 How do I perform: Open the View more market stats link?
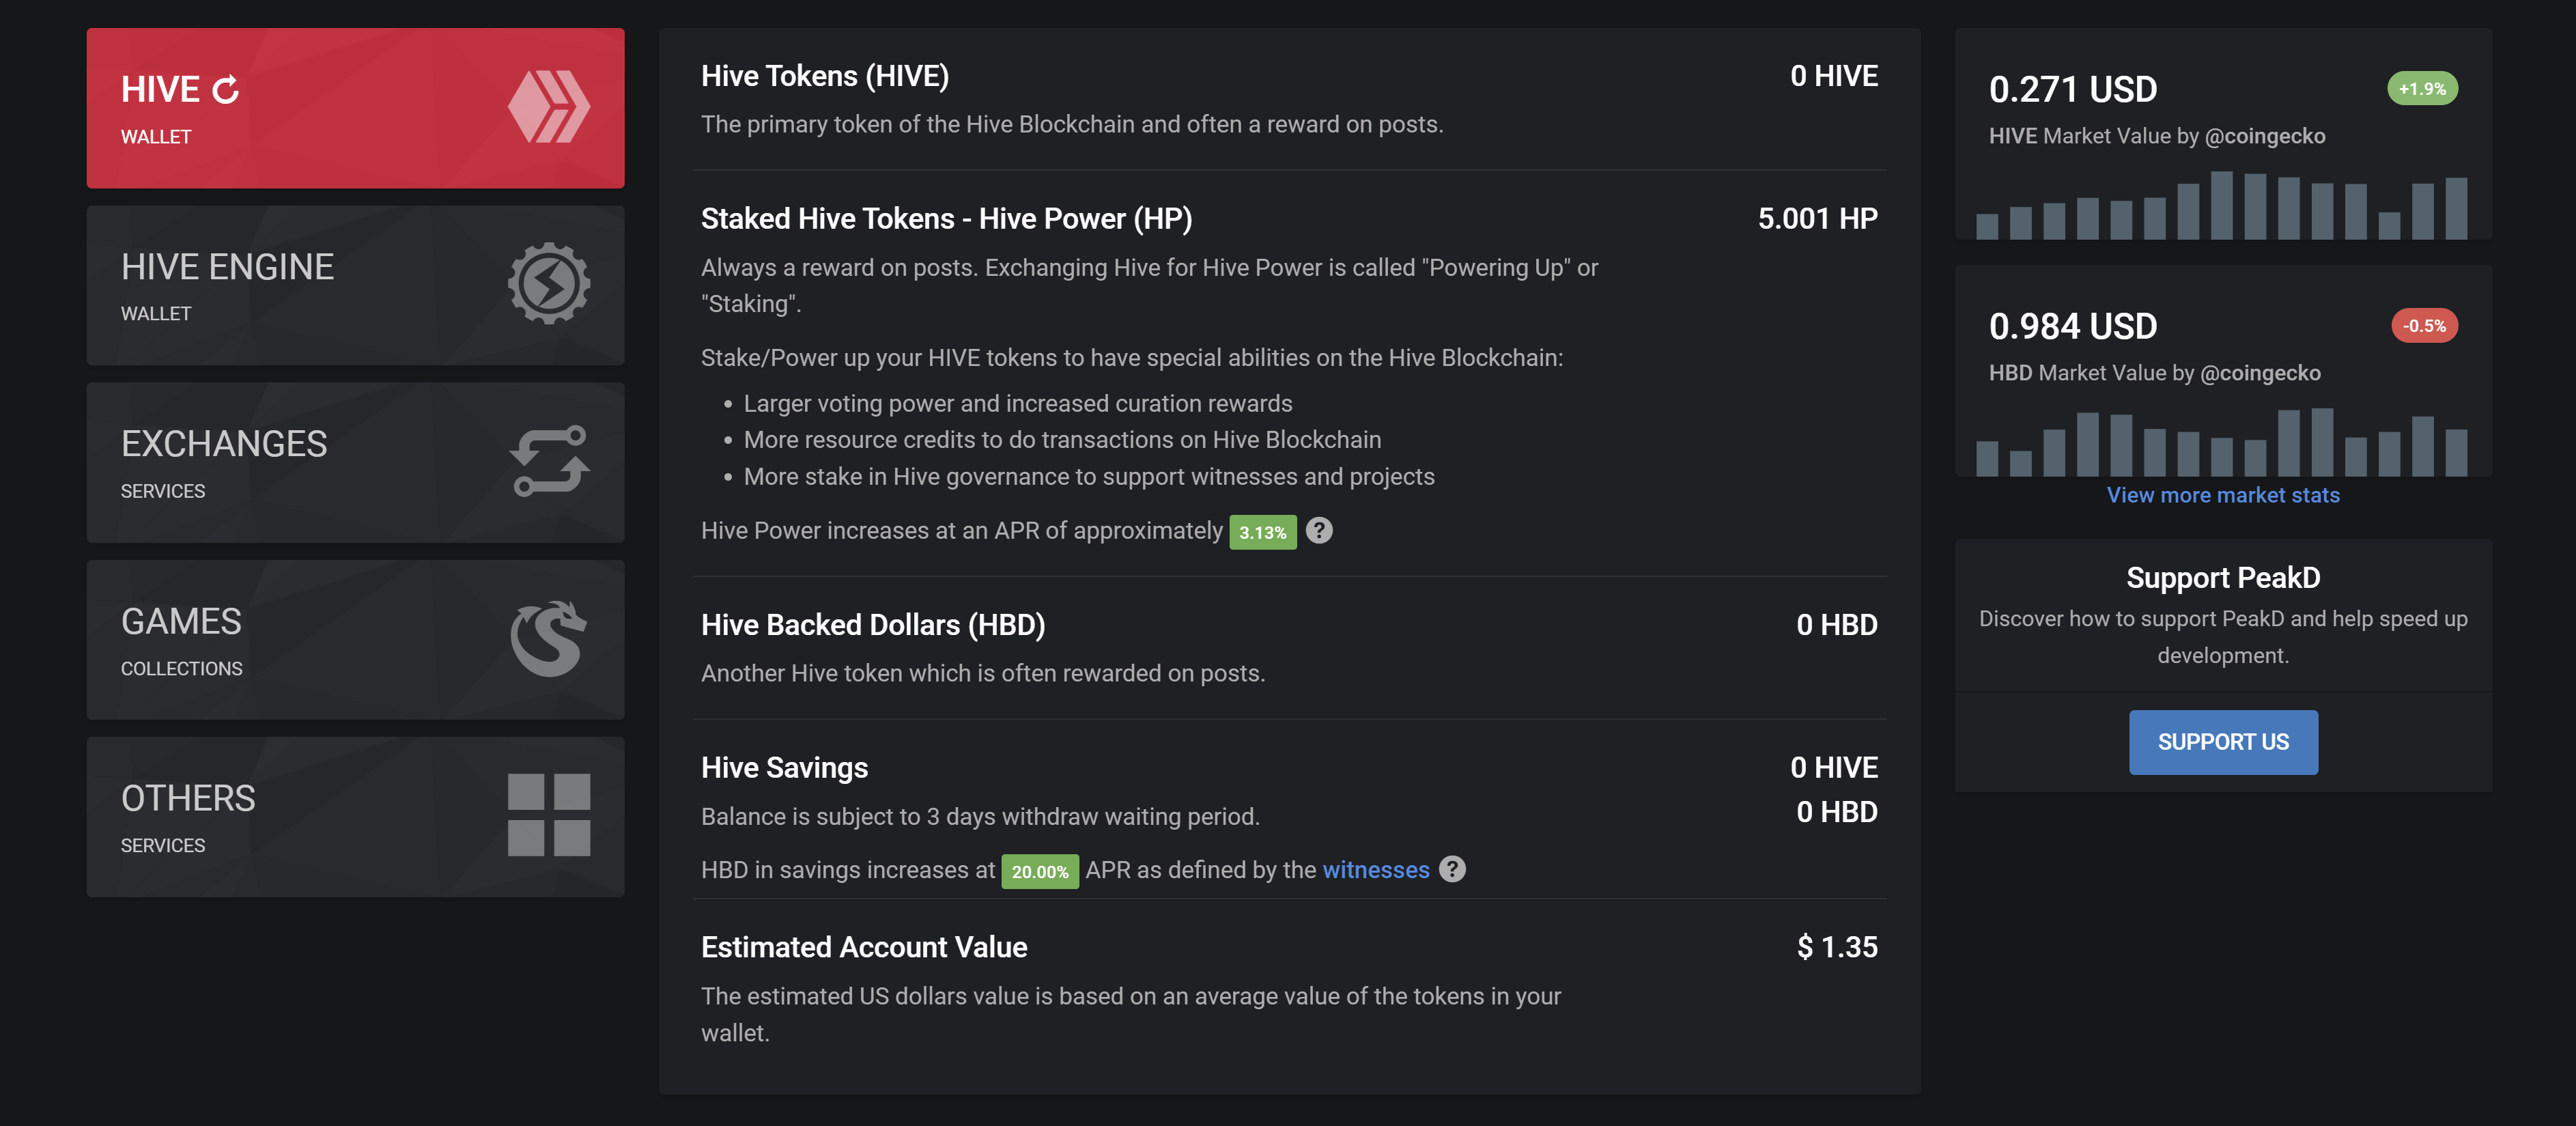pyautogui.click(x=2223, y=495)
